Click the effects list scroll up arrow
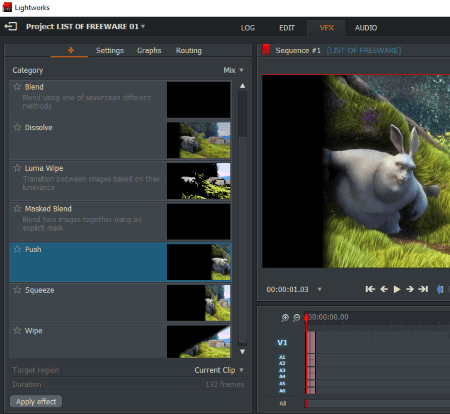The height and width of the screenshot is (414, 450). tap(243, 86)
